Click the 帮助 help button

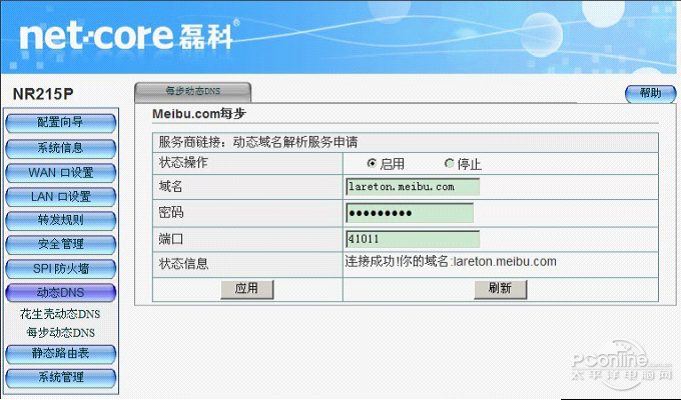[x=649, y=93]
